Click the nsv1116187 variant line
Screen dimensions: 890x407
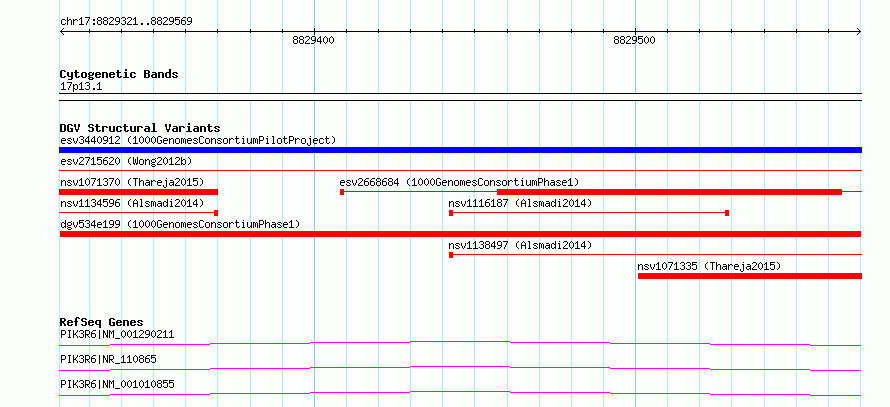click(x=589, y=213)
